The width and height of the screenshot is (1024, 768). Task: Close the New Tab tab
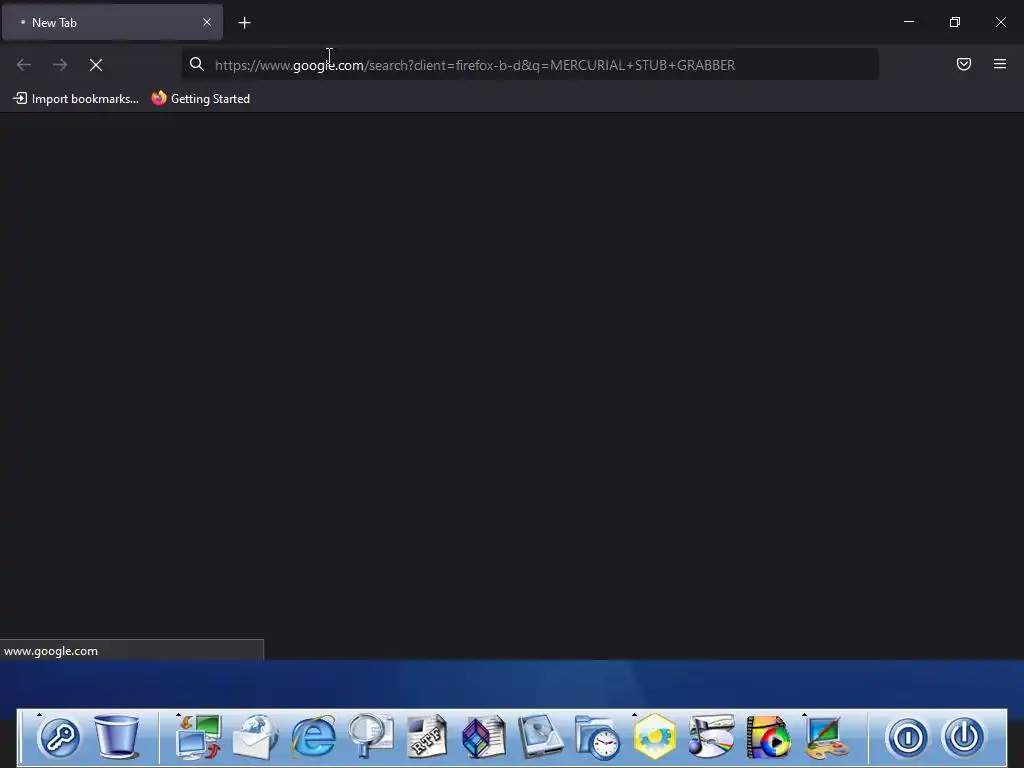206,22
